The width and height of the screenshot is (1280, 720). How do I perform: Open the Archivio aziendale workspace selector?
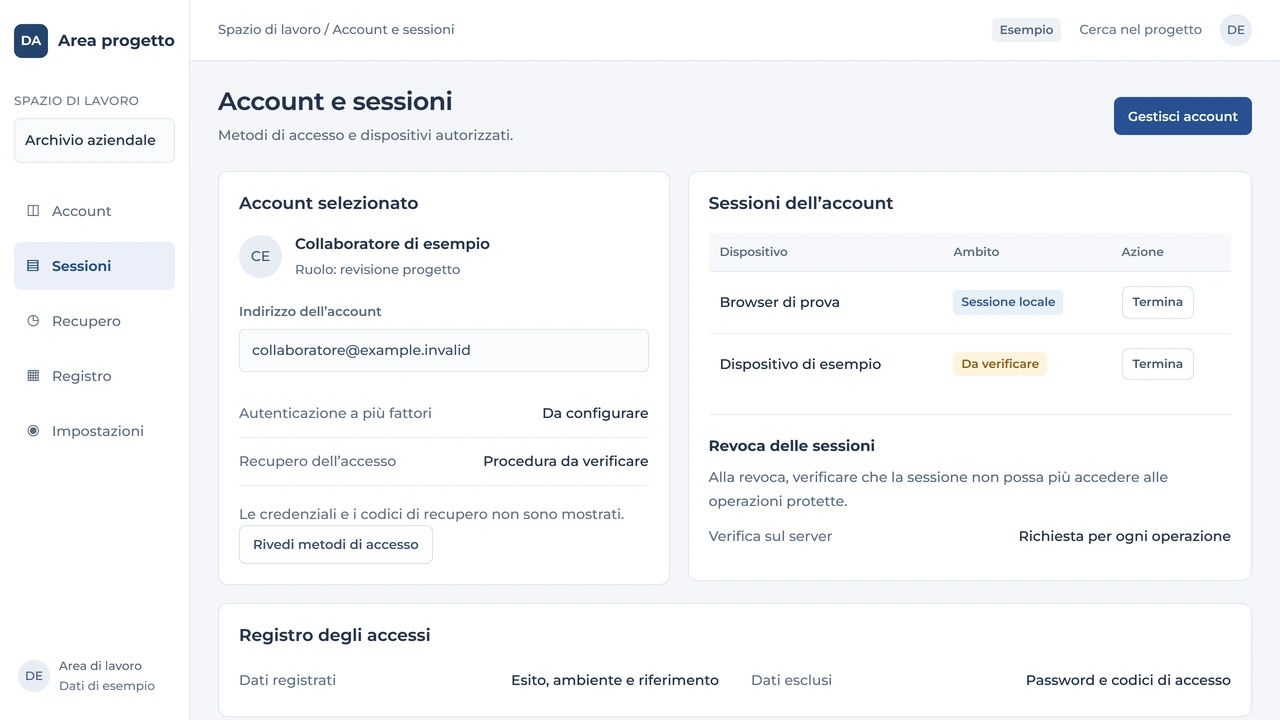94,140
